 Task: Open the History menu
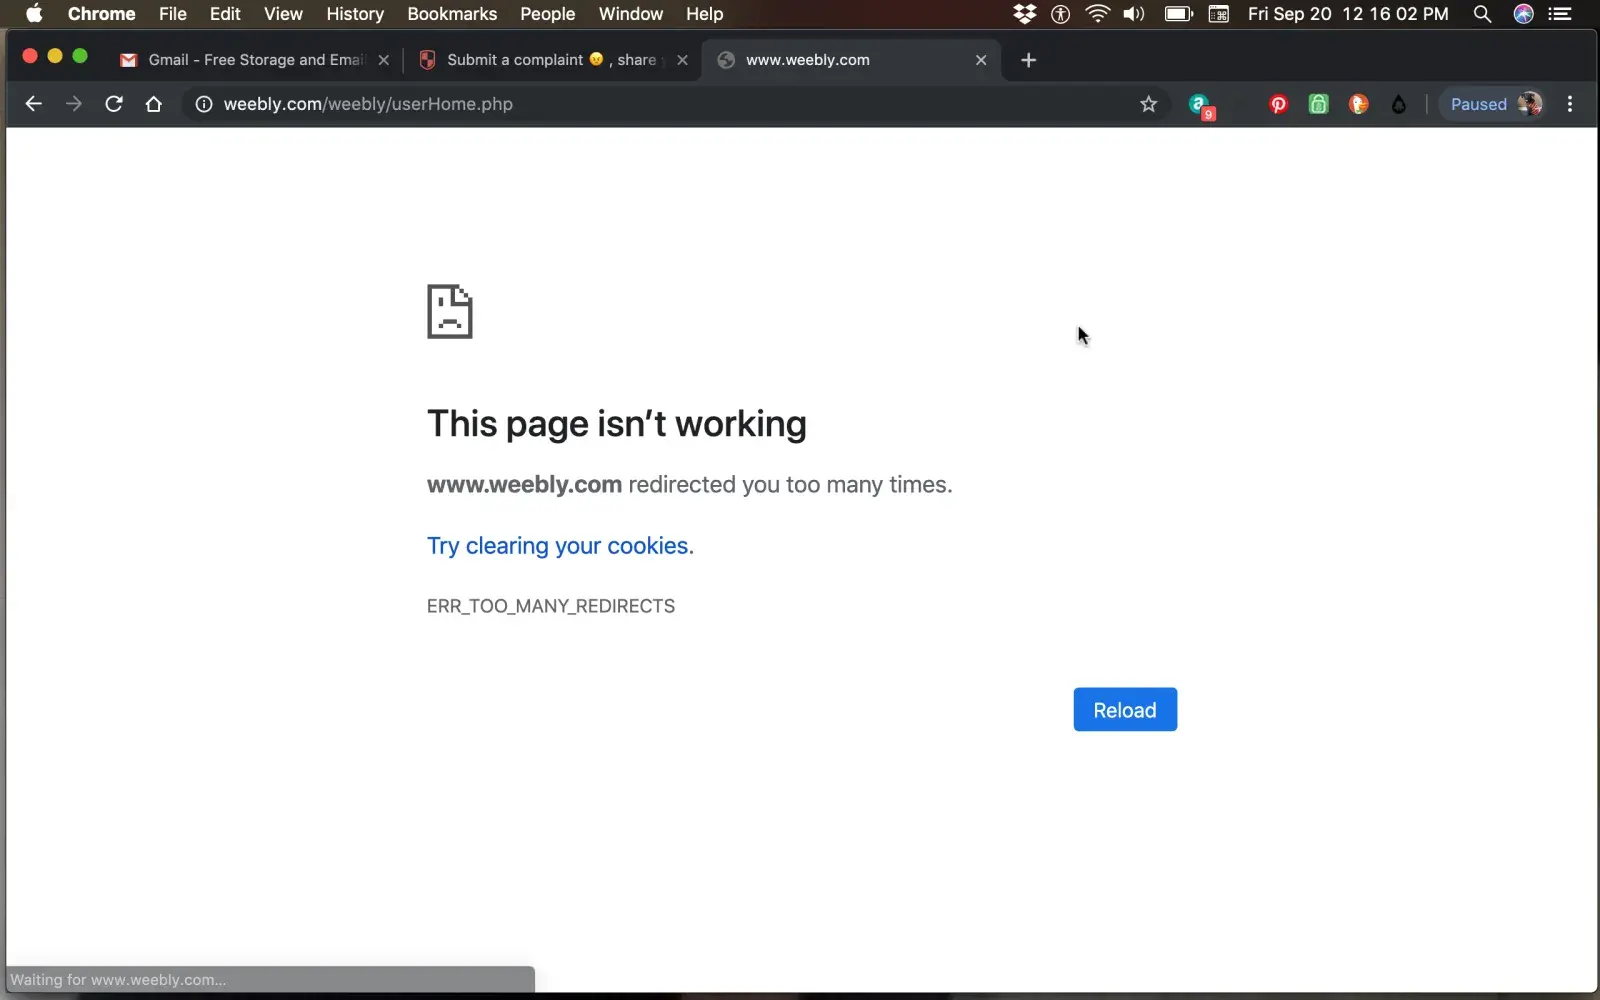click(354, 14)
